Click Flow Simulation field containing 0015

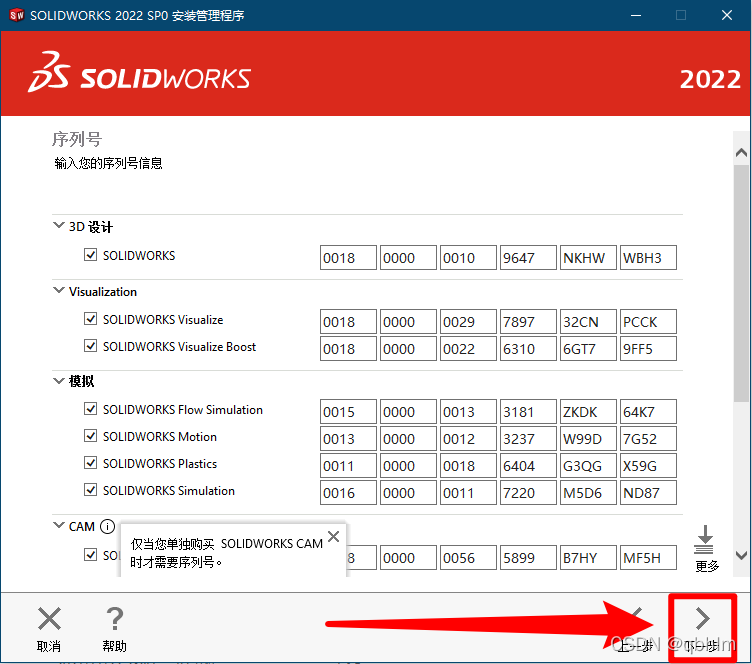(x=348, y=412)
